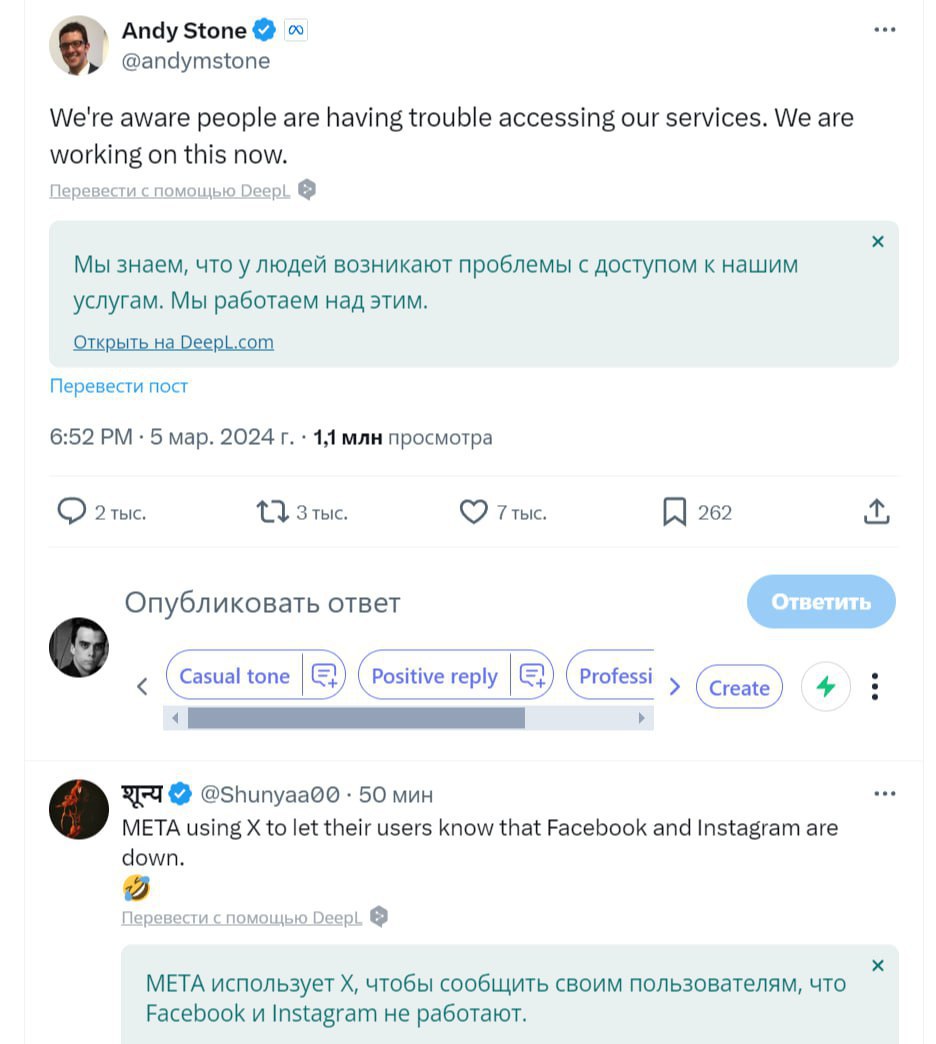Screen dimensions: 936x1044
Task: Click the repost arrows icon
Action: [271, 513]
